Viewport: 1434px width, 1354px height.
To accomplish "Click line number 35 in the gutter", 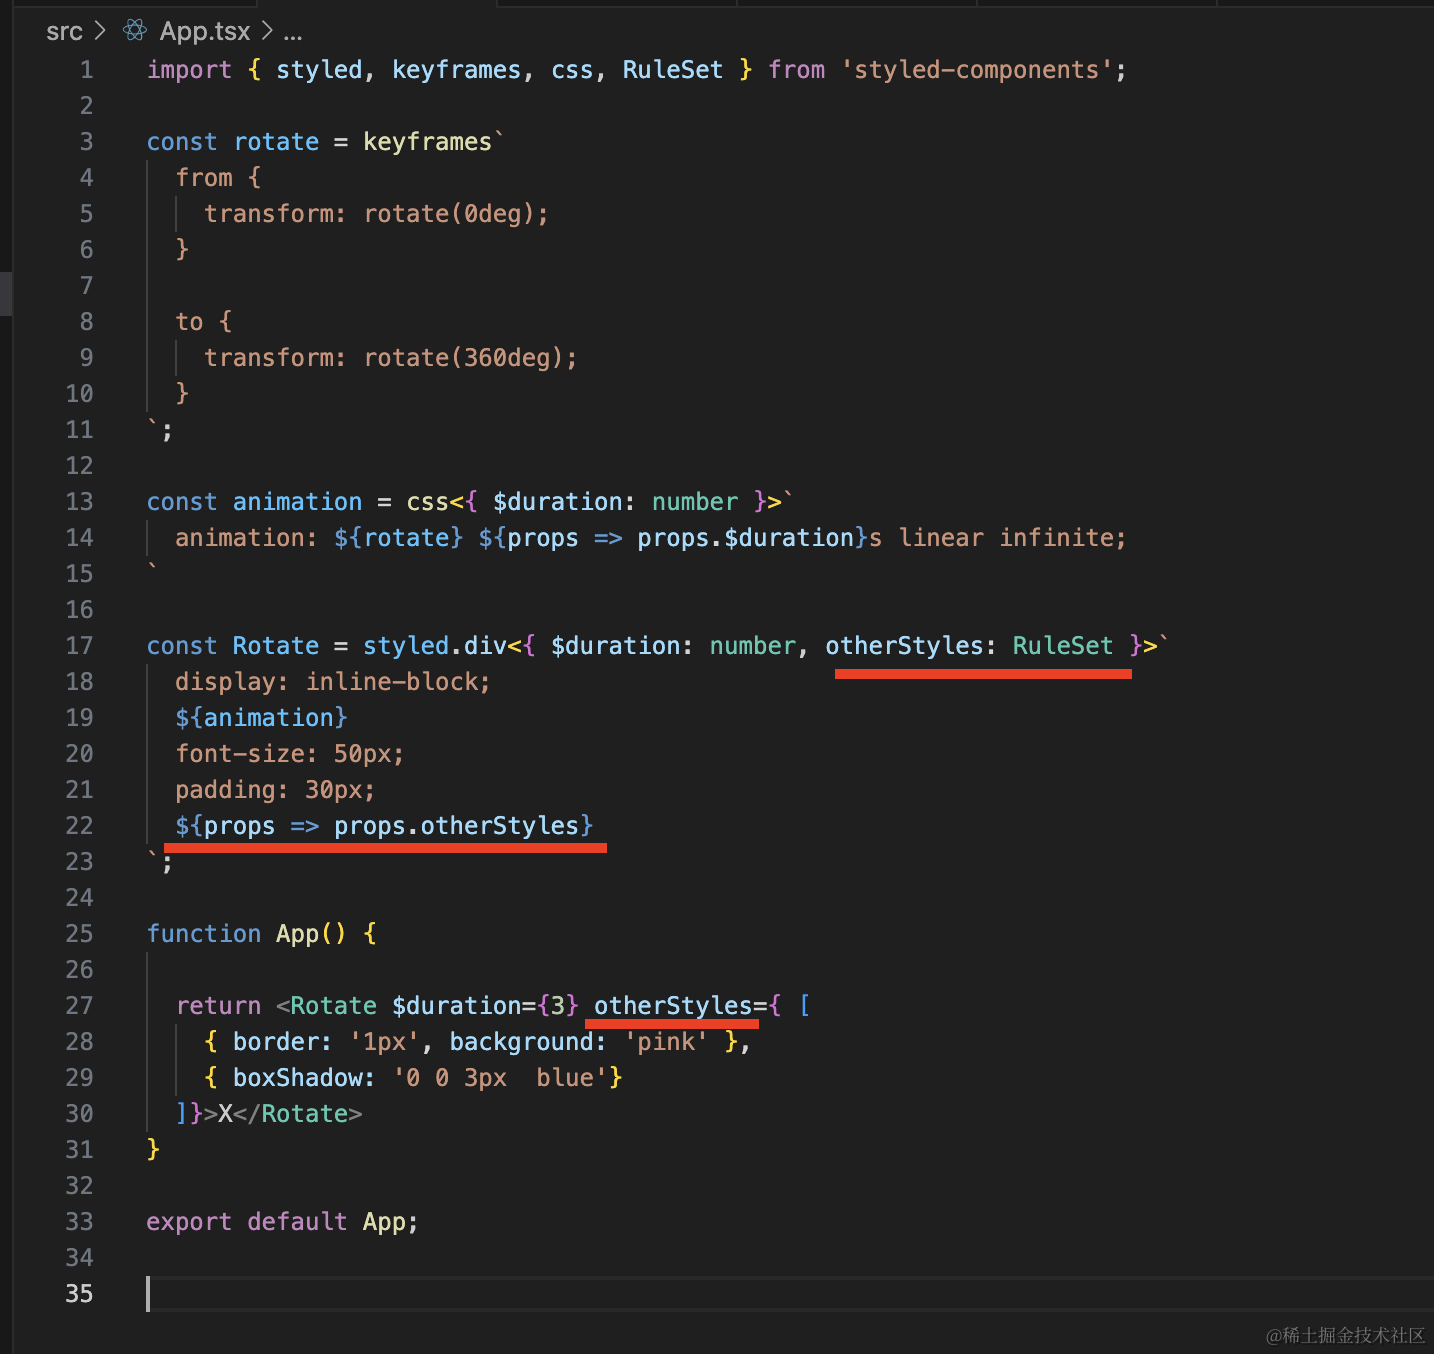I will [x=79, y=1294].
